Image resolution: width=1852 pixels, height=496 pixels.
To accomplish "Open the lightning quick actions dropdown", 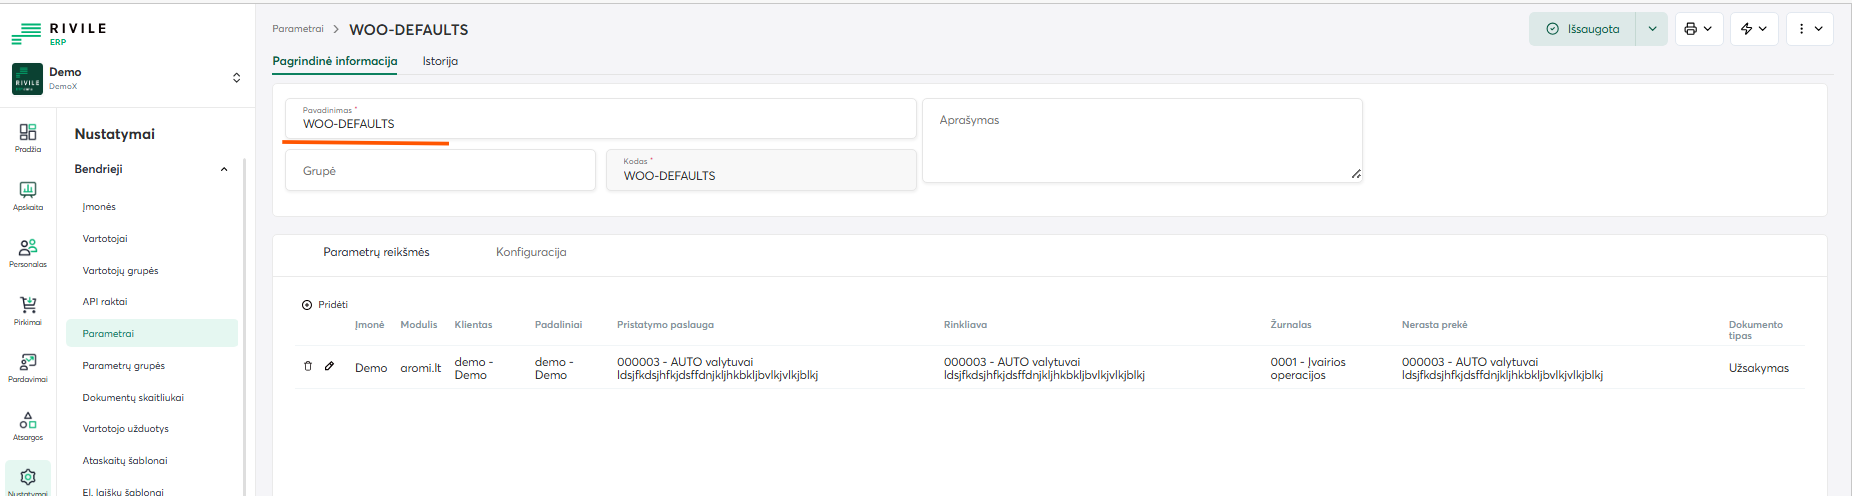I will point(1754,29).
